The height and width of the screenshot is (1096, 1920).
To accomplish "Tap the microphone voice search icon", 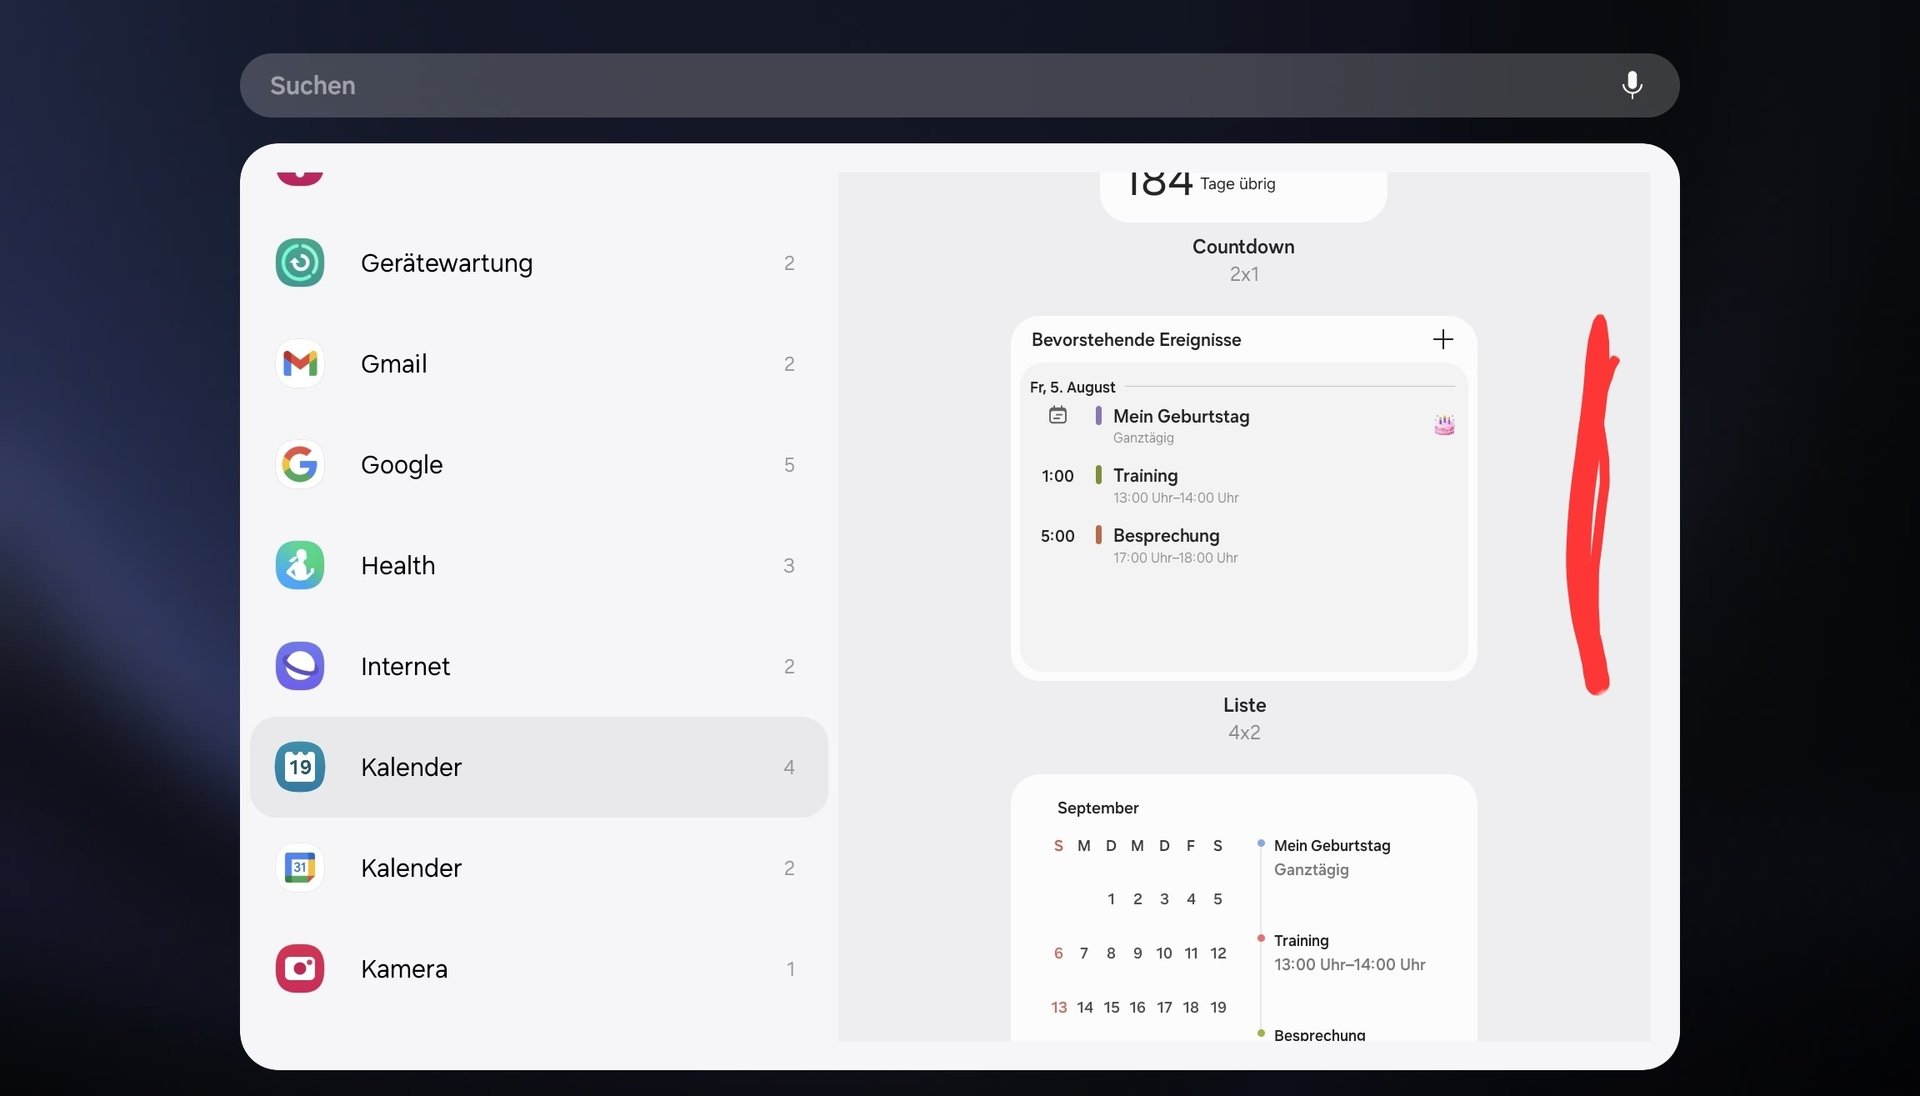I will pyautogui.click(x=1631, y=85).
